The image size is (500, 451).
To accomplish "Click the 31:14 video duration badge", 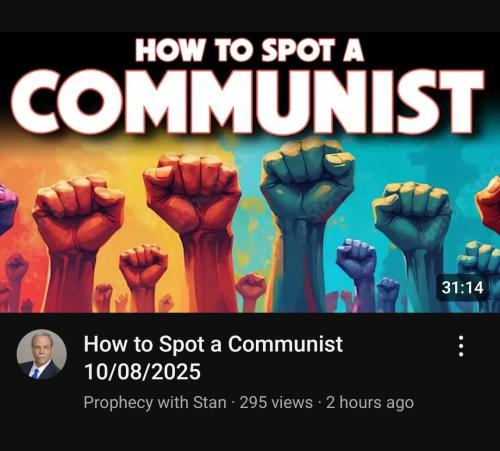I will coord(462,287).
